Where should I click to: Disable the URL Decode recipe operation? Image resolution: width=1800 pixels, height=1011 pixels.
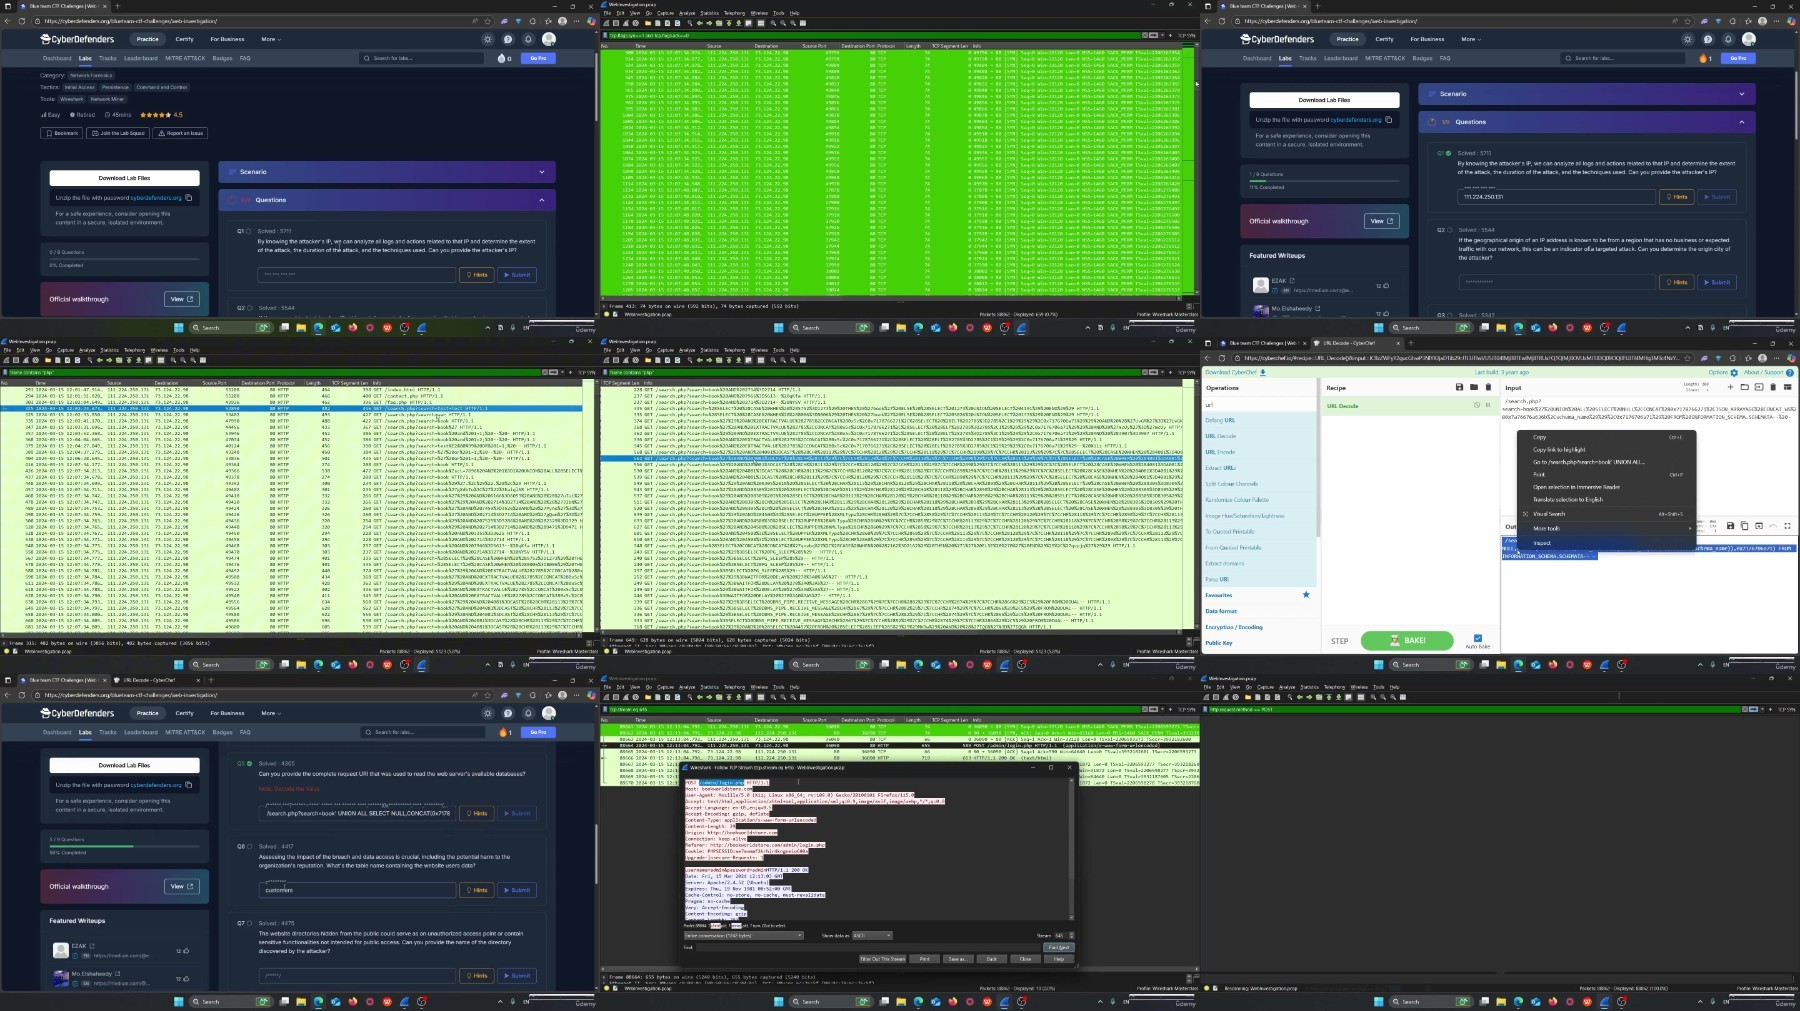click(x=1477, y=406)
